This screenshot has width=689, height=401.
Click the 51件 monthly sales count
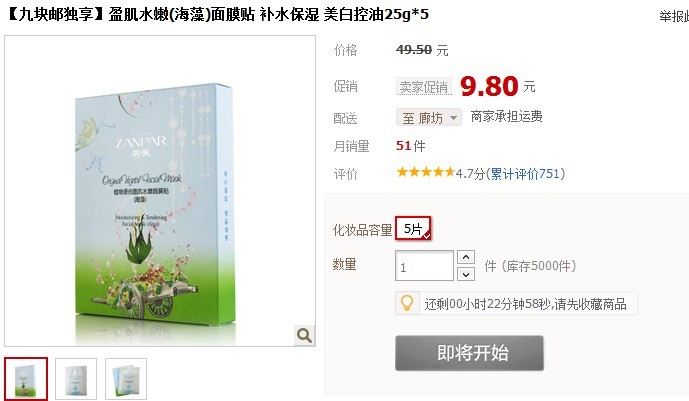410,146
